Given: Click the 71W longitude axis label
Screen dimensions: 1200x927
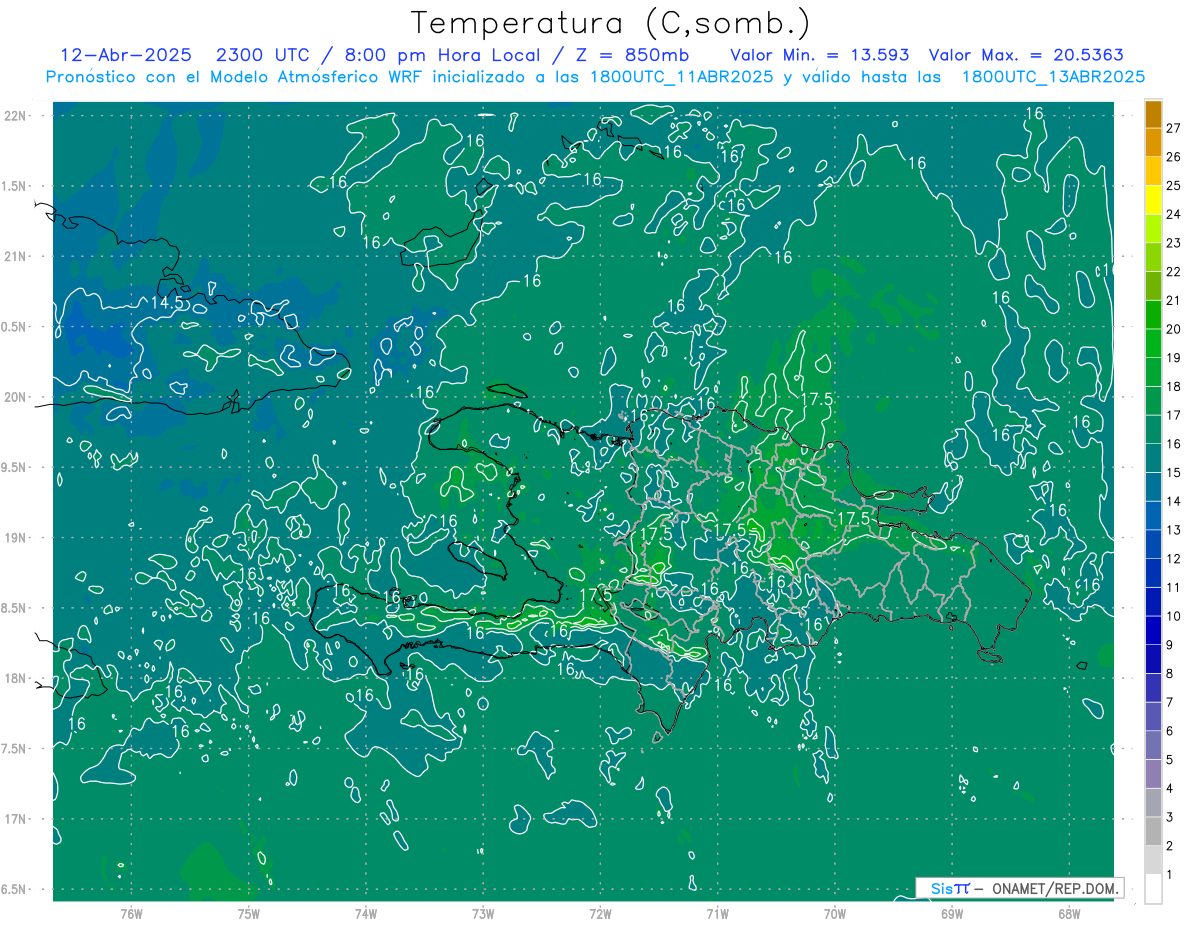Looking at the screenshot, I should pos(717,913).
